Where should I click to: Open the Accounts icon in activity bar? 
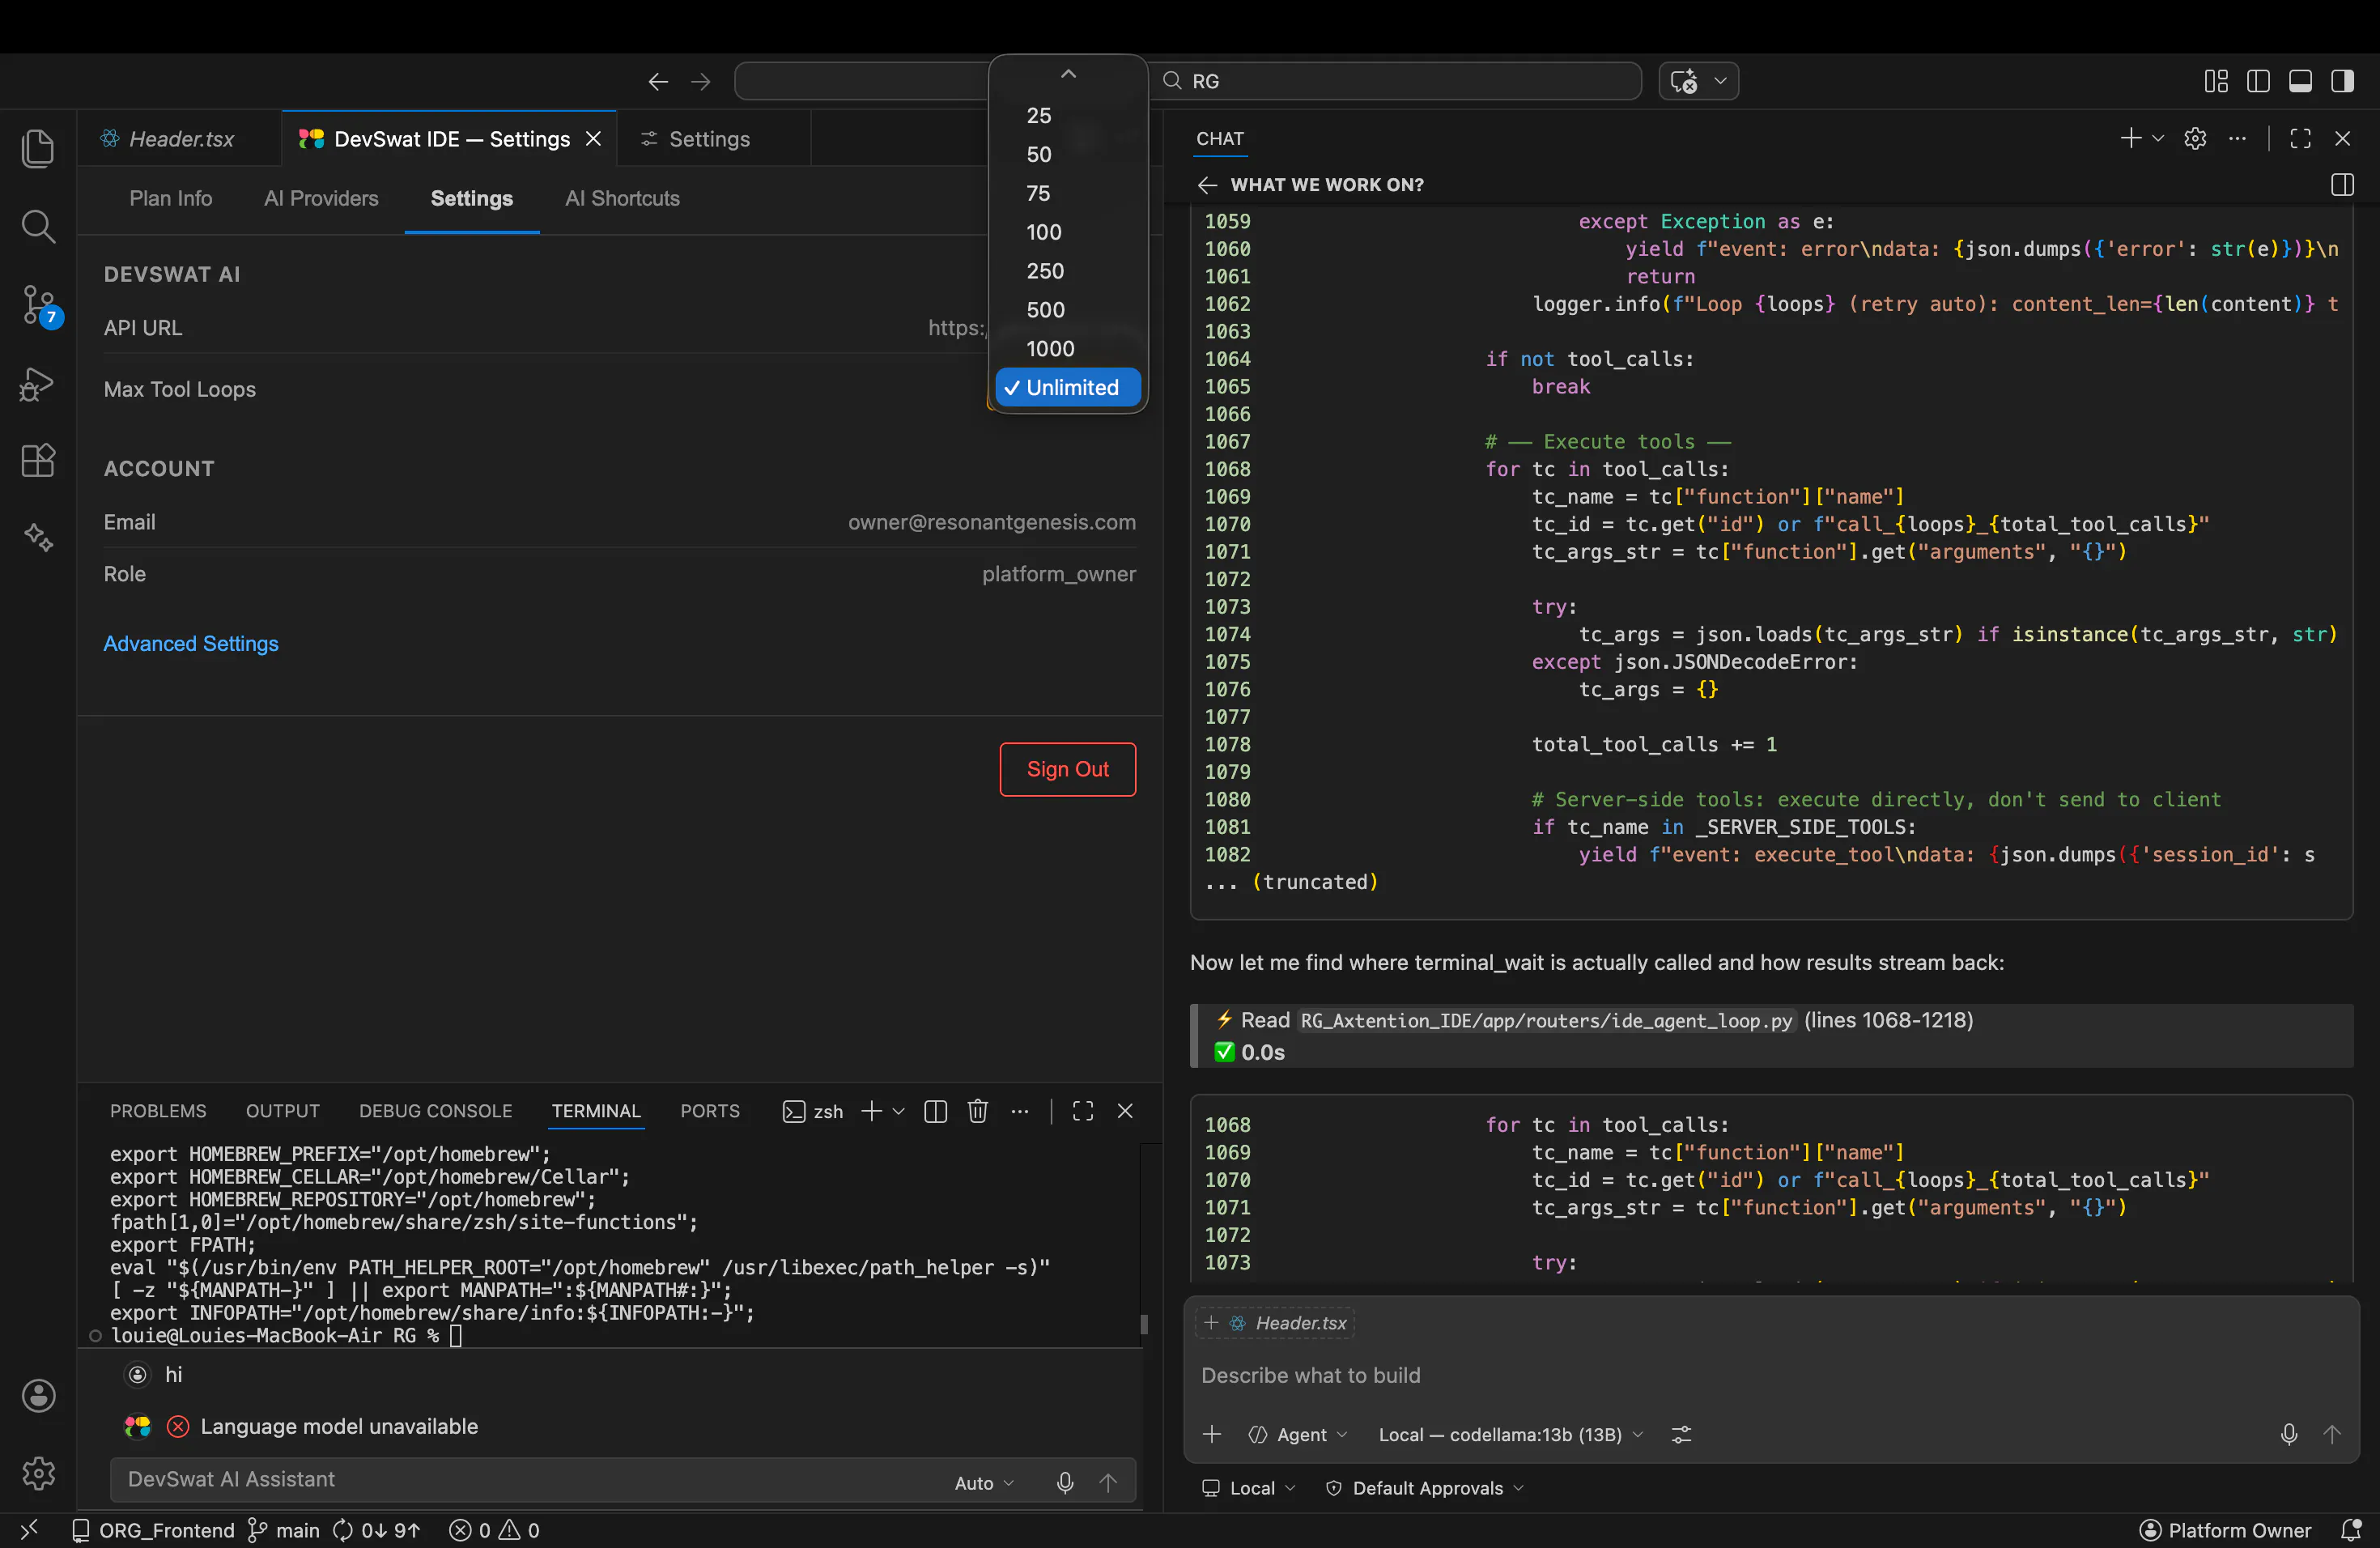tap(38, 1395)
